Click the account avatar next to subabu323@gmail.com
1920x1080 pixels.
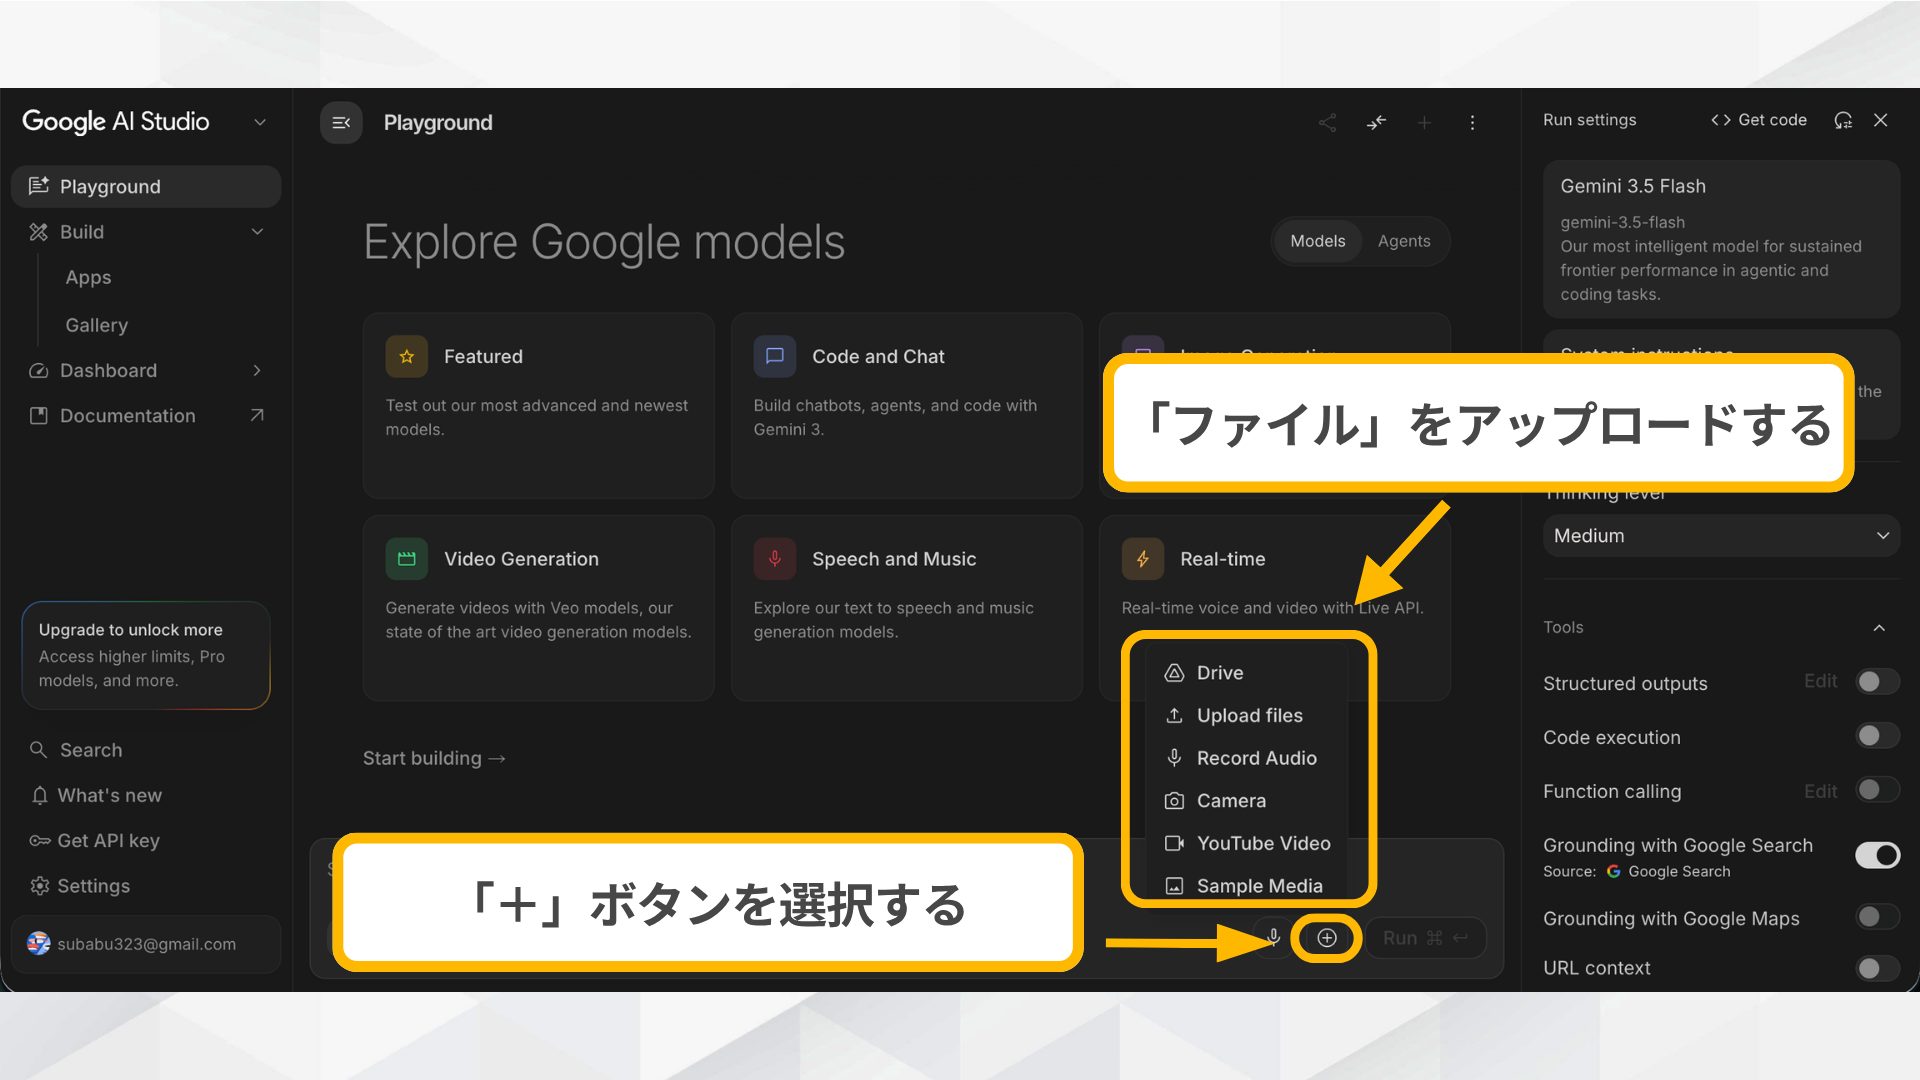39,944
